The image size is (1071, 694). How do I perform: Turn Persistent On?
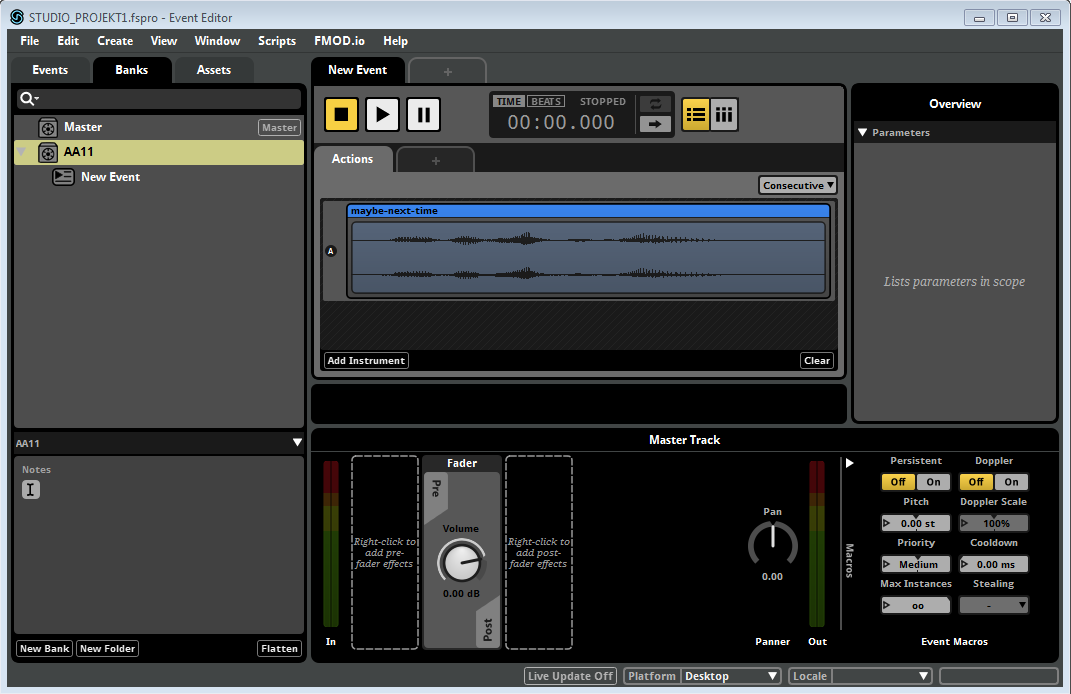click(933, 482)
